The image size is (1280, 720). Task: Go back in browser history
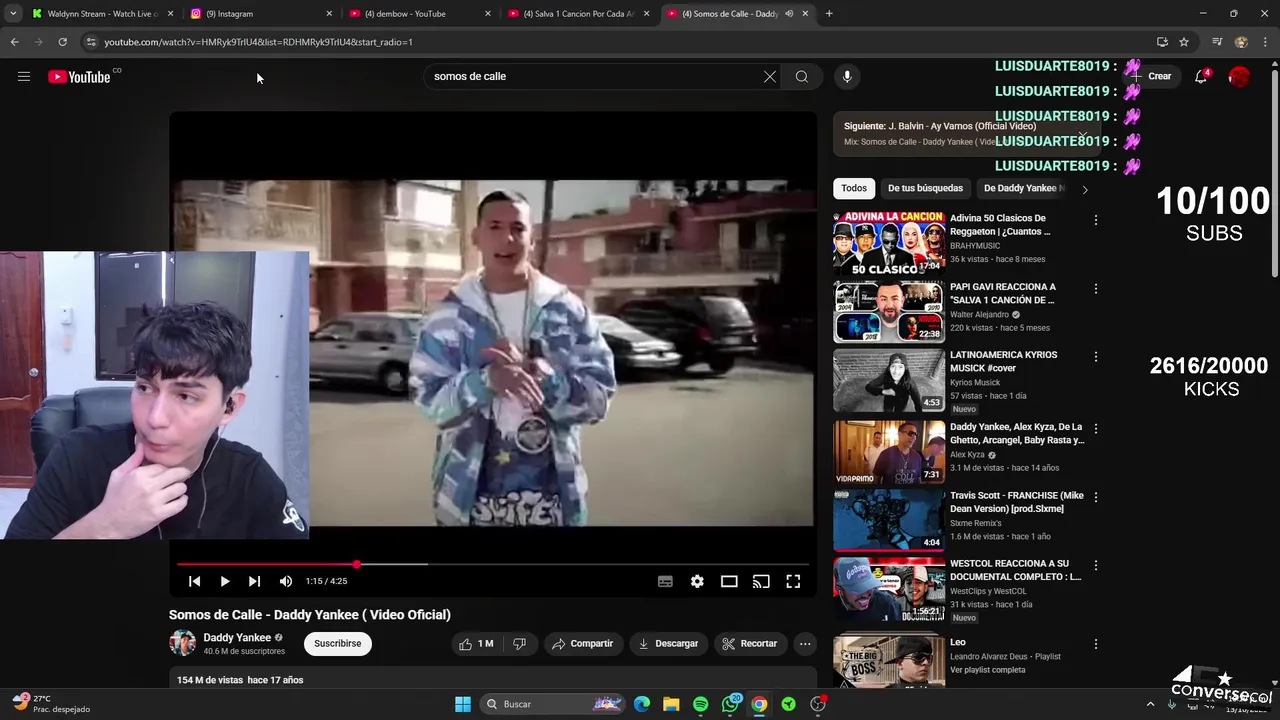pos(14,42)
